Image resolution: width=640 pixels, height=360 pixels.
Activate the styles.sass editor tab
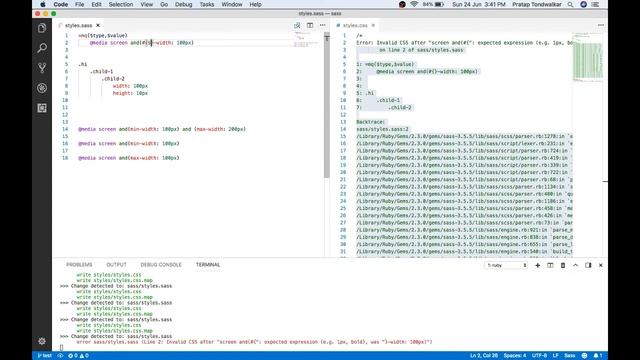pyautogui.click(x=78, y=25)
